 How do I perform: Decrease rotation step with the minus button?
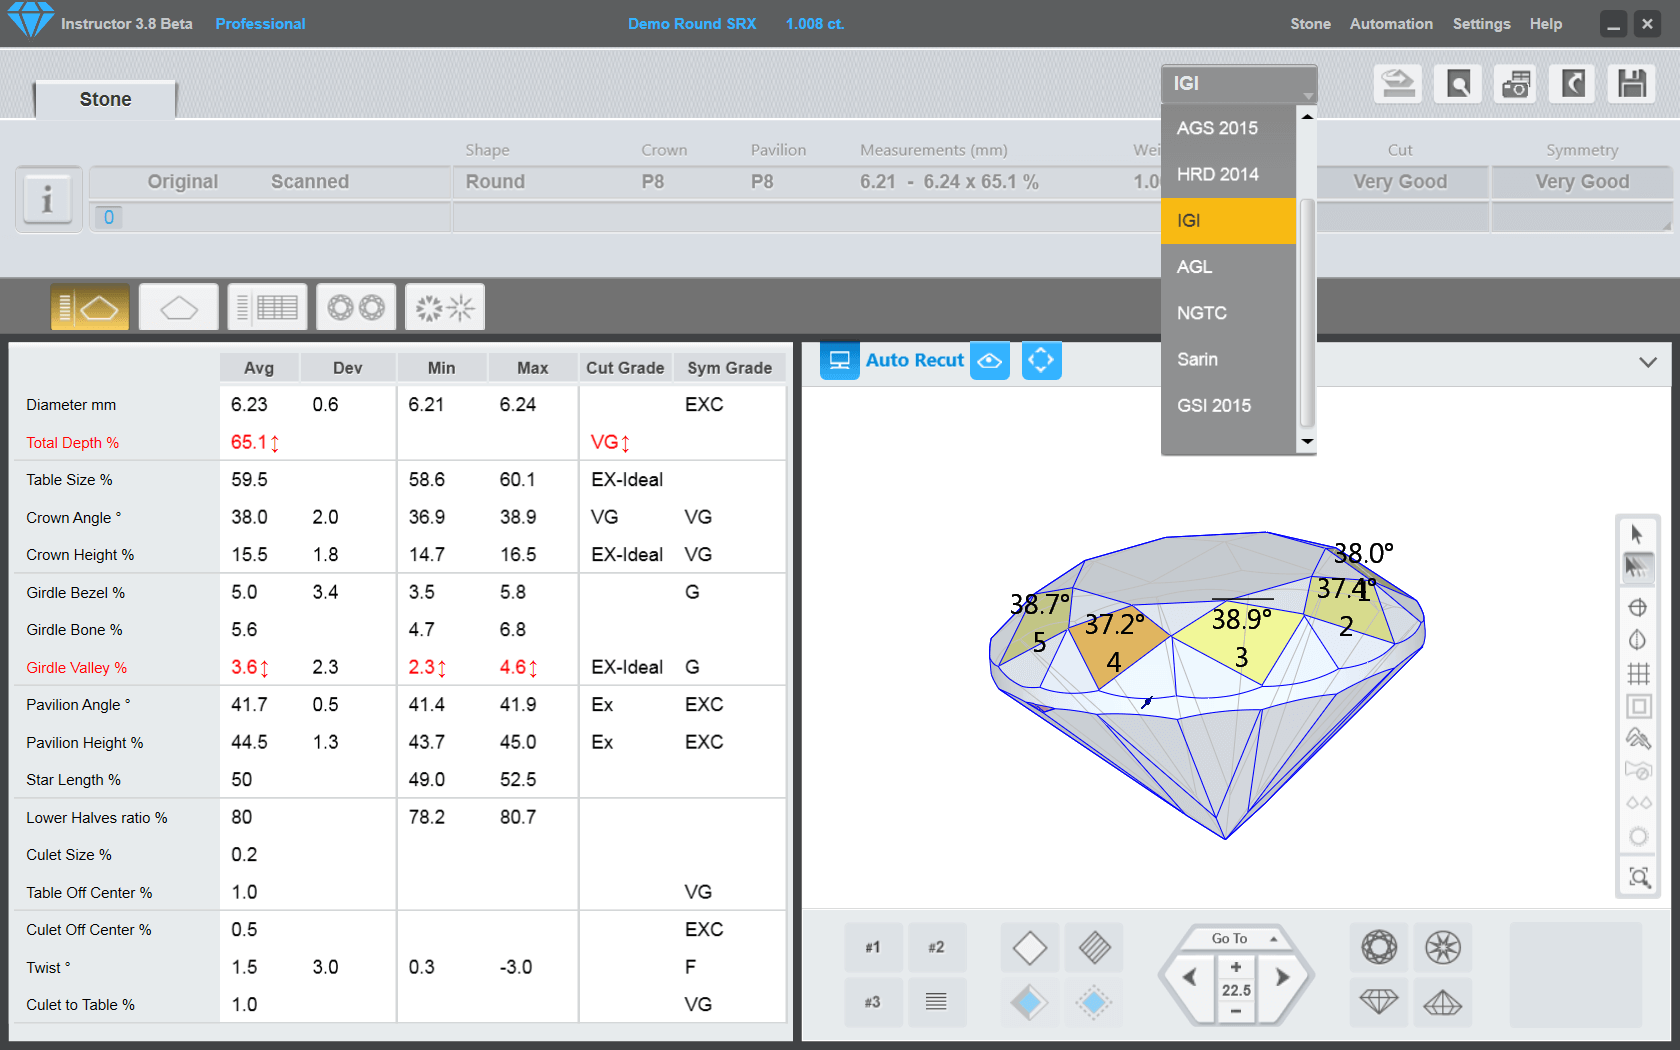pyautogui.click(x=1236, y=1011)
